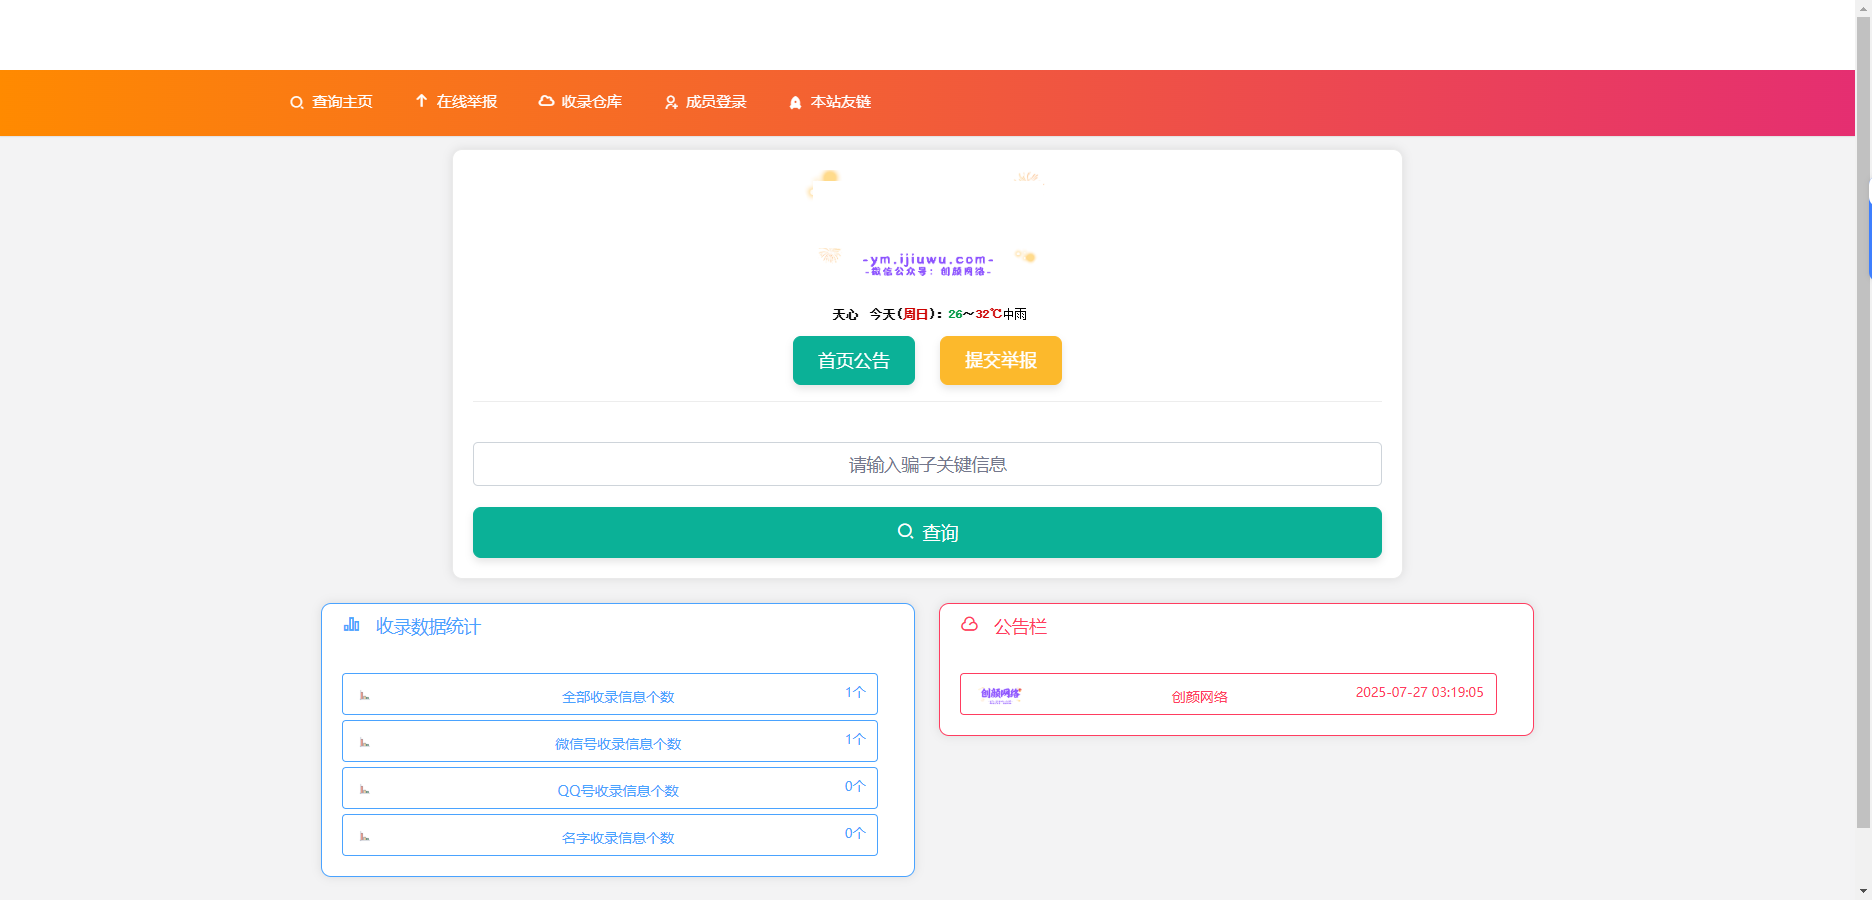Click the 收录数据统计 panel heading
Viewport: 1872px width, 900px height.
428,626
